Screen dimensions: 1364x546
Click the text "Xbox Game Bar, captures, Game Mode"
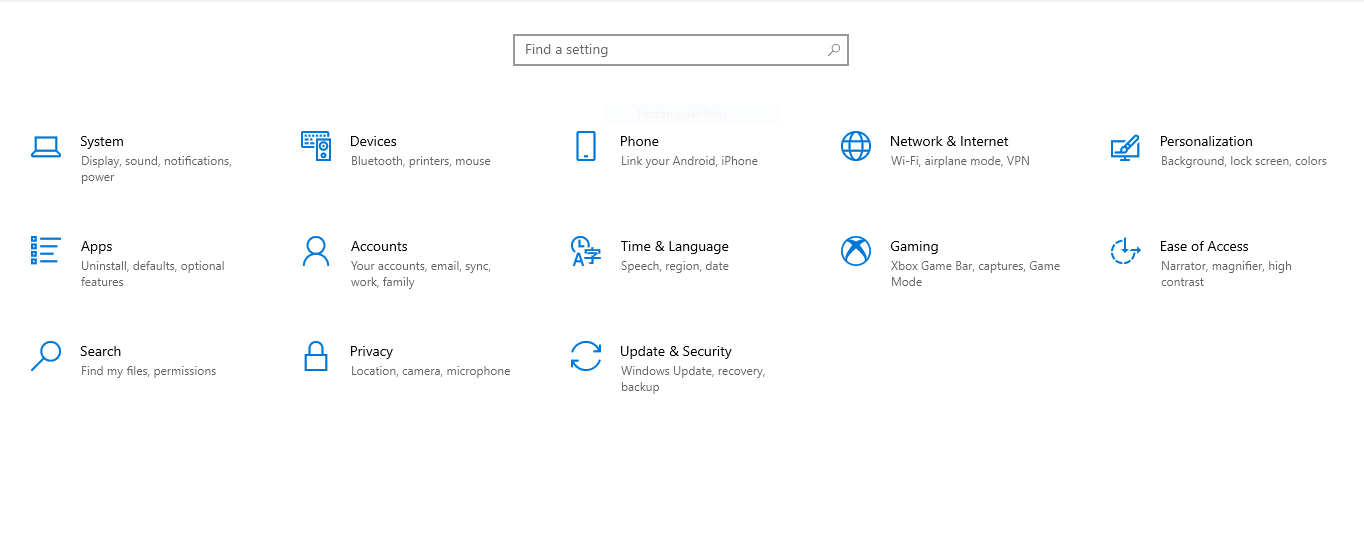coord(975,274)
